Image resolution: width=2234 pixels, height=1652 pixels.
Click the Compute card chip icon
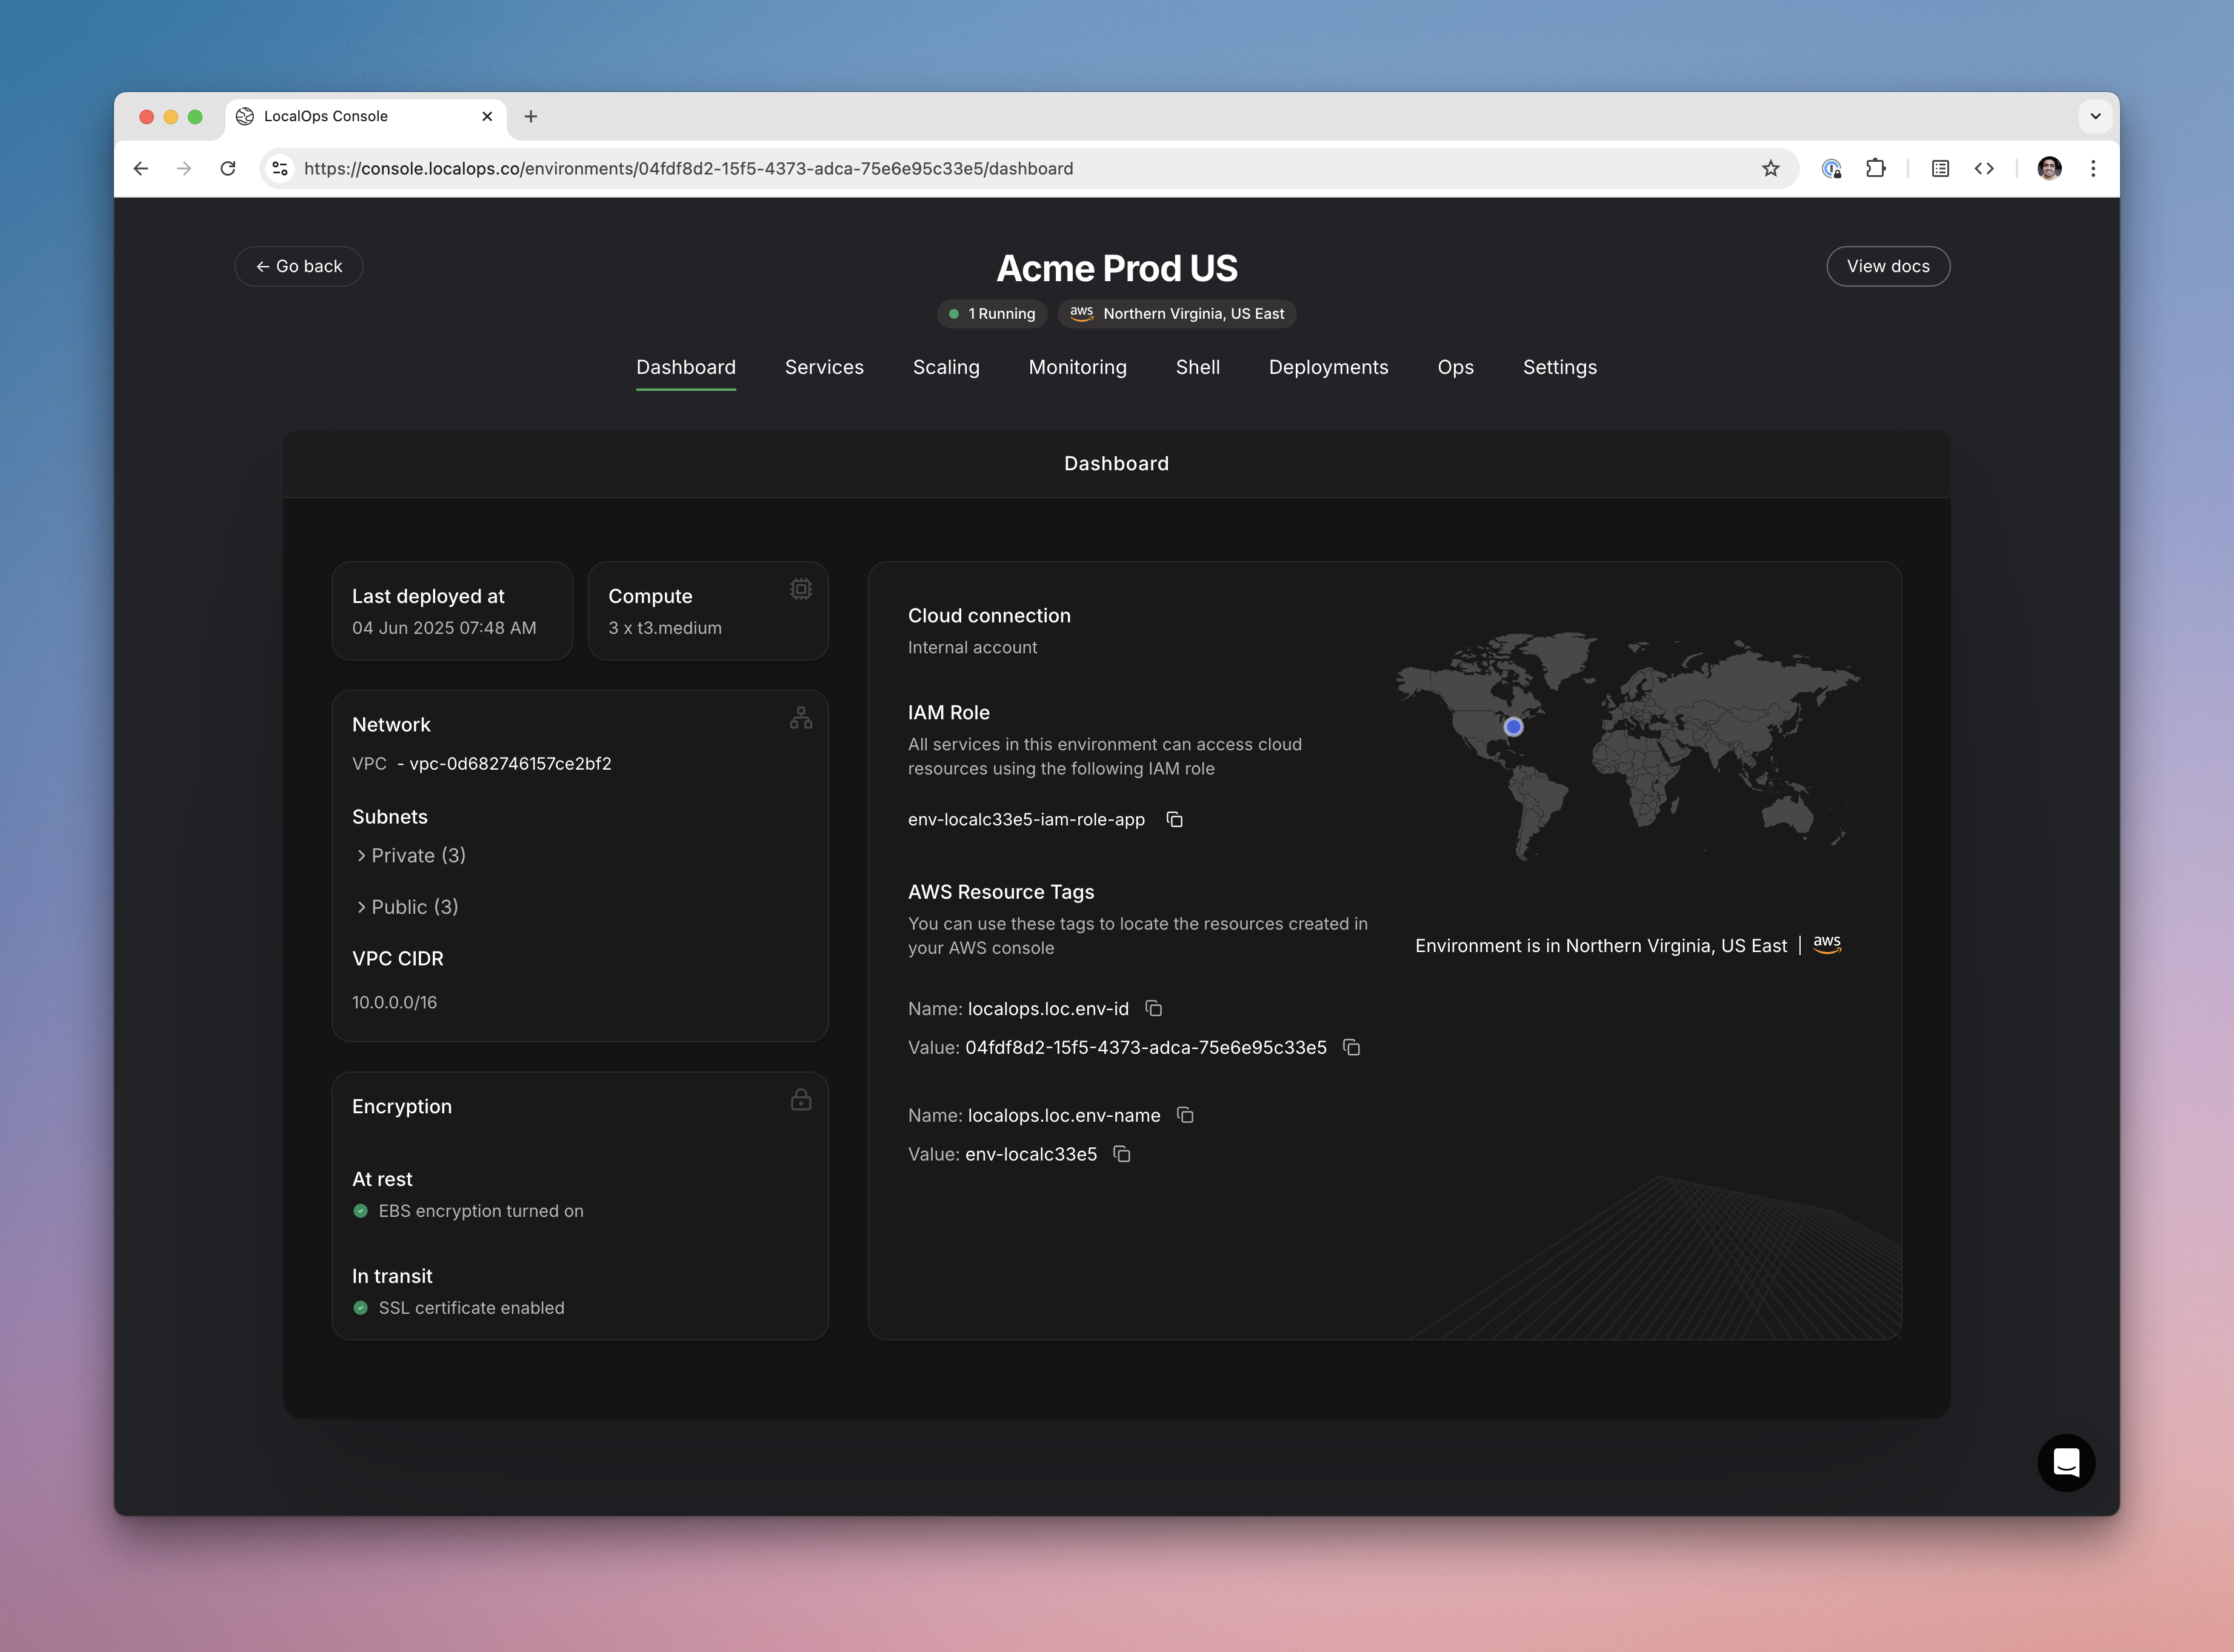(x=801, y=589)
